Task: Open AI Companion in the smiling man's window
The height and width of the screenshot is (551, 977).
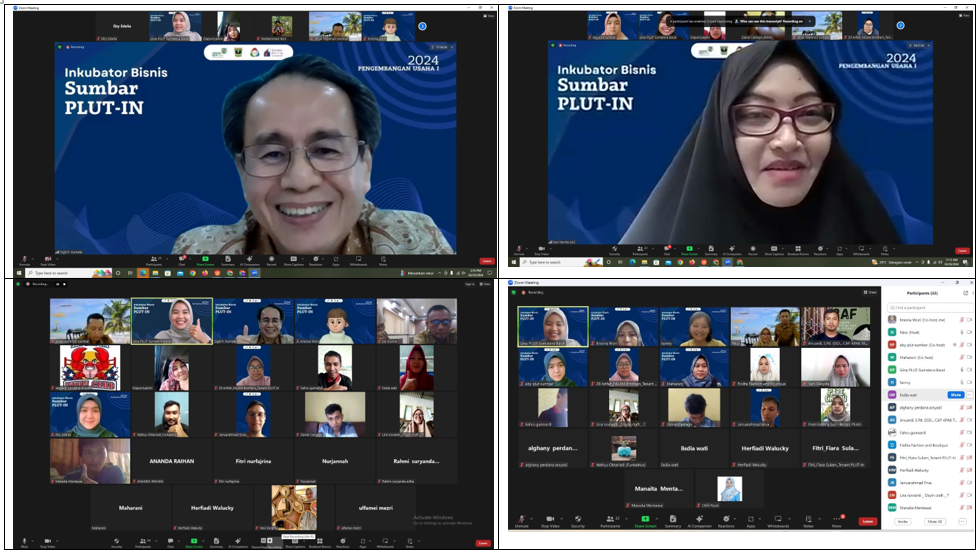Action: coord(249,261)
